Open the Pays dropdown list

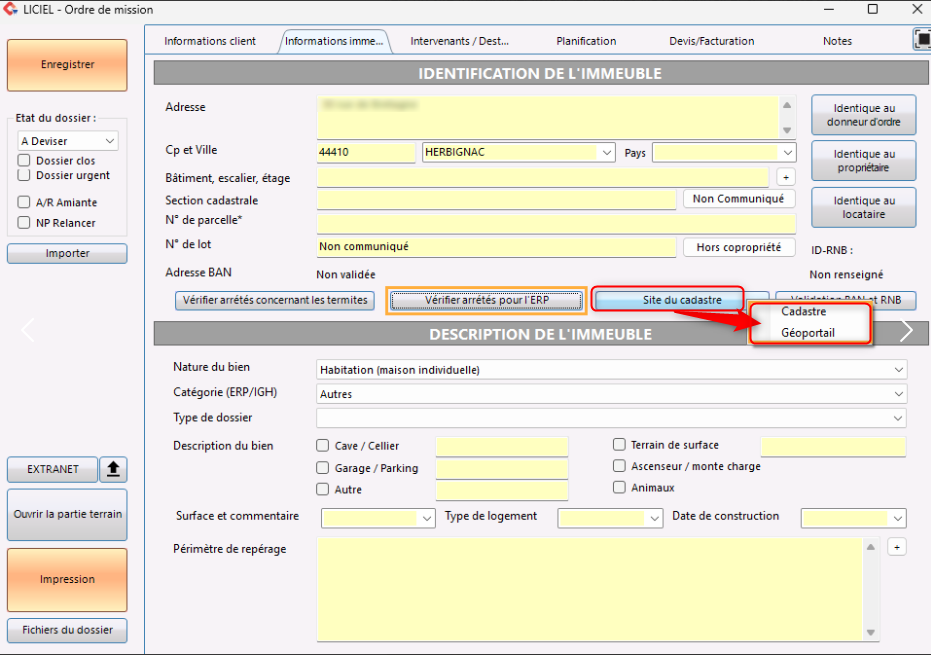pyautogui.click(x=787, y=153)
